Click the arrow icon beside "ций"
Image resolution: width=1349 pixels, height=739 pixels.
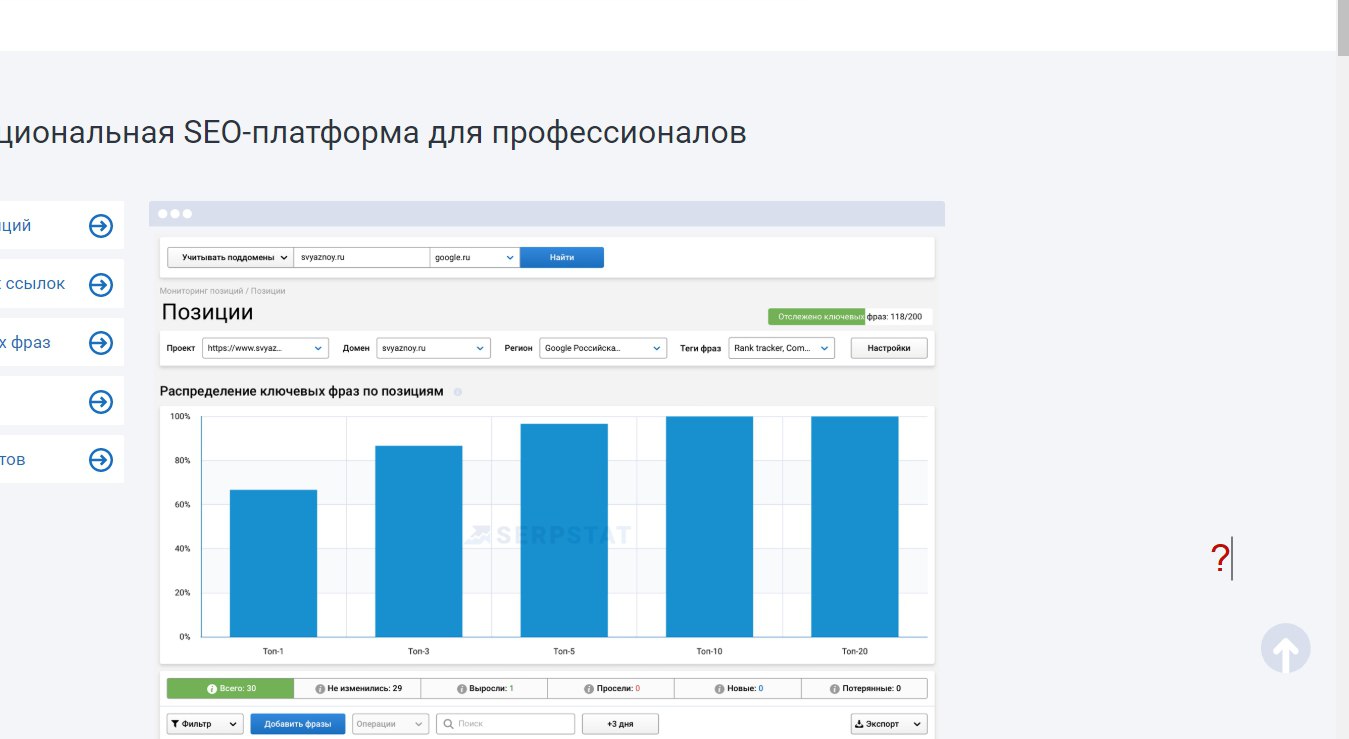tap(101, 226)
